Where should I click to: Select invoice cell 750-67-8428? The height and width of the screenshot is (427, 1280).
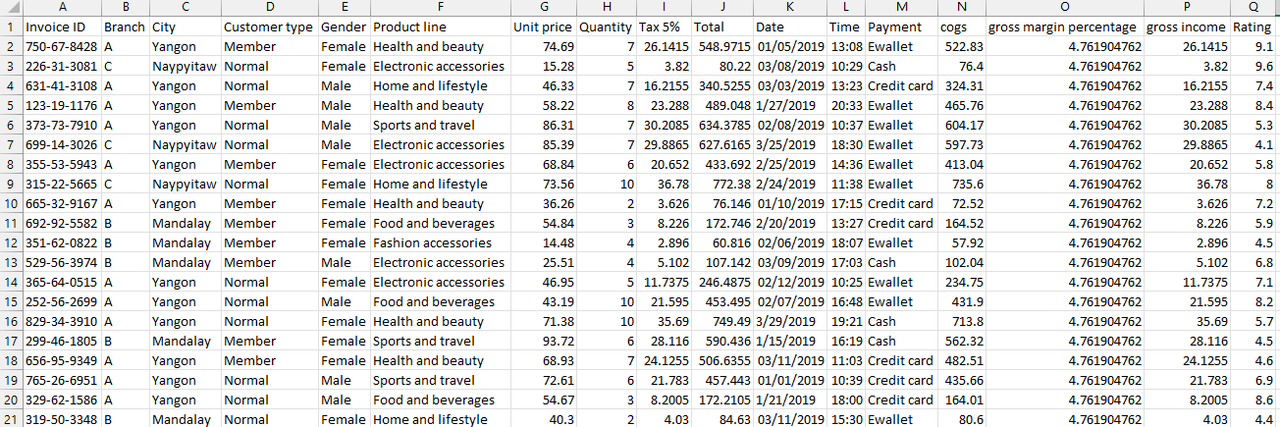tap(61, 47)
